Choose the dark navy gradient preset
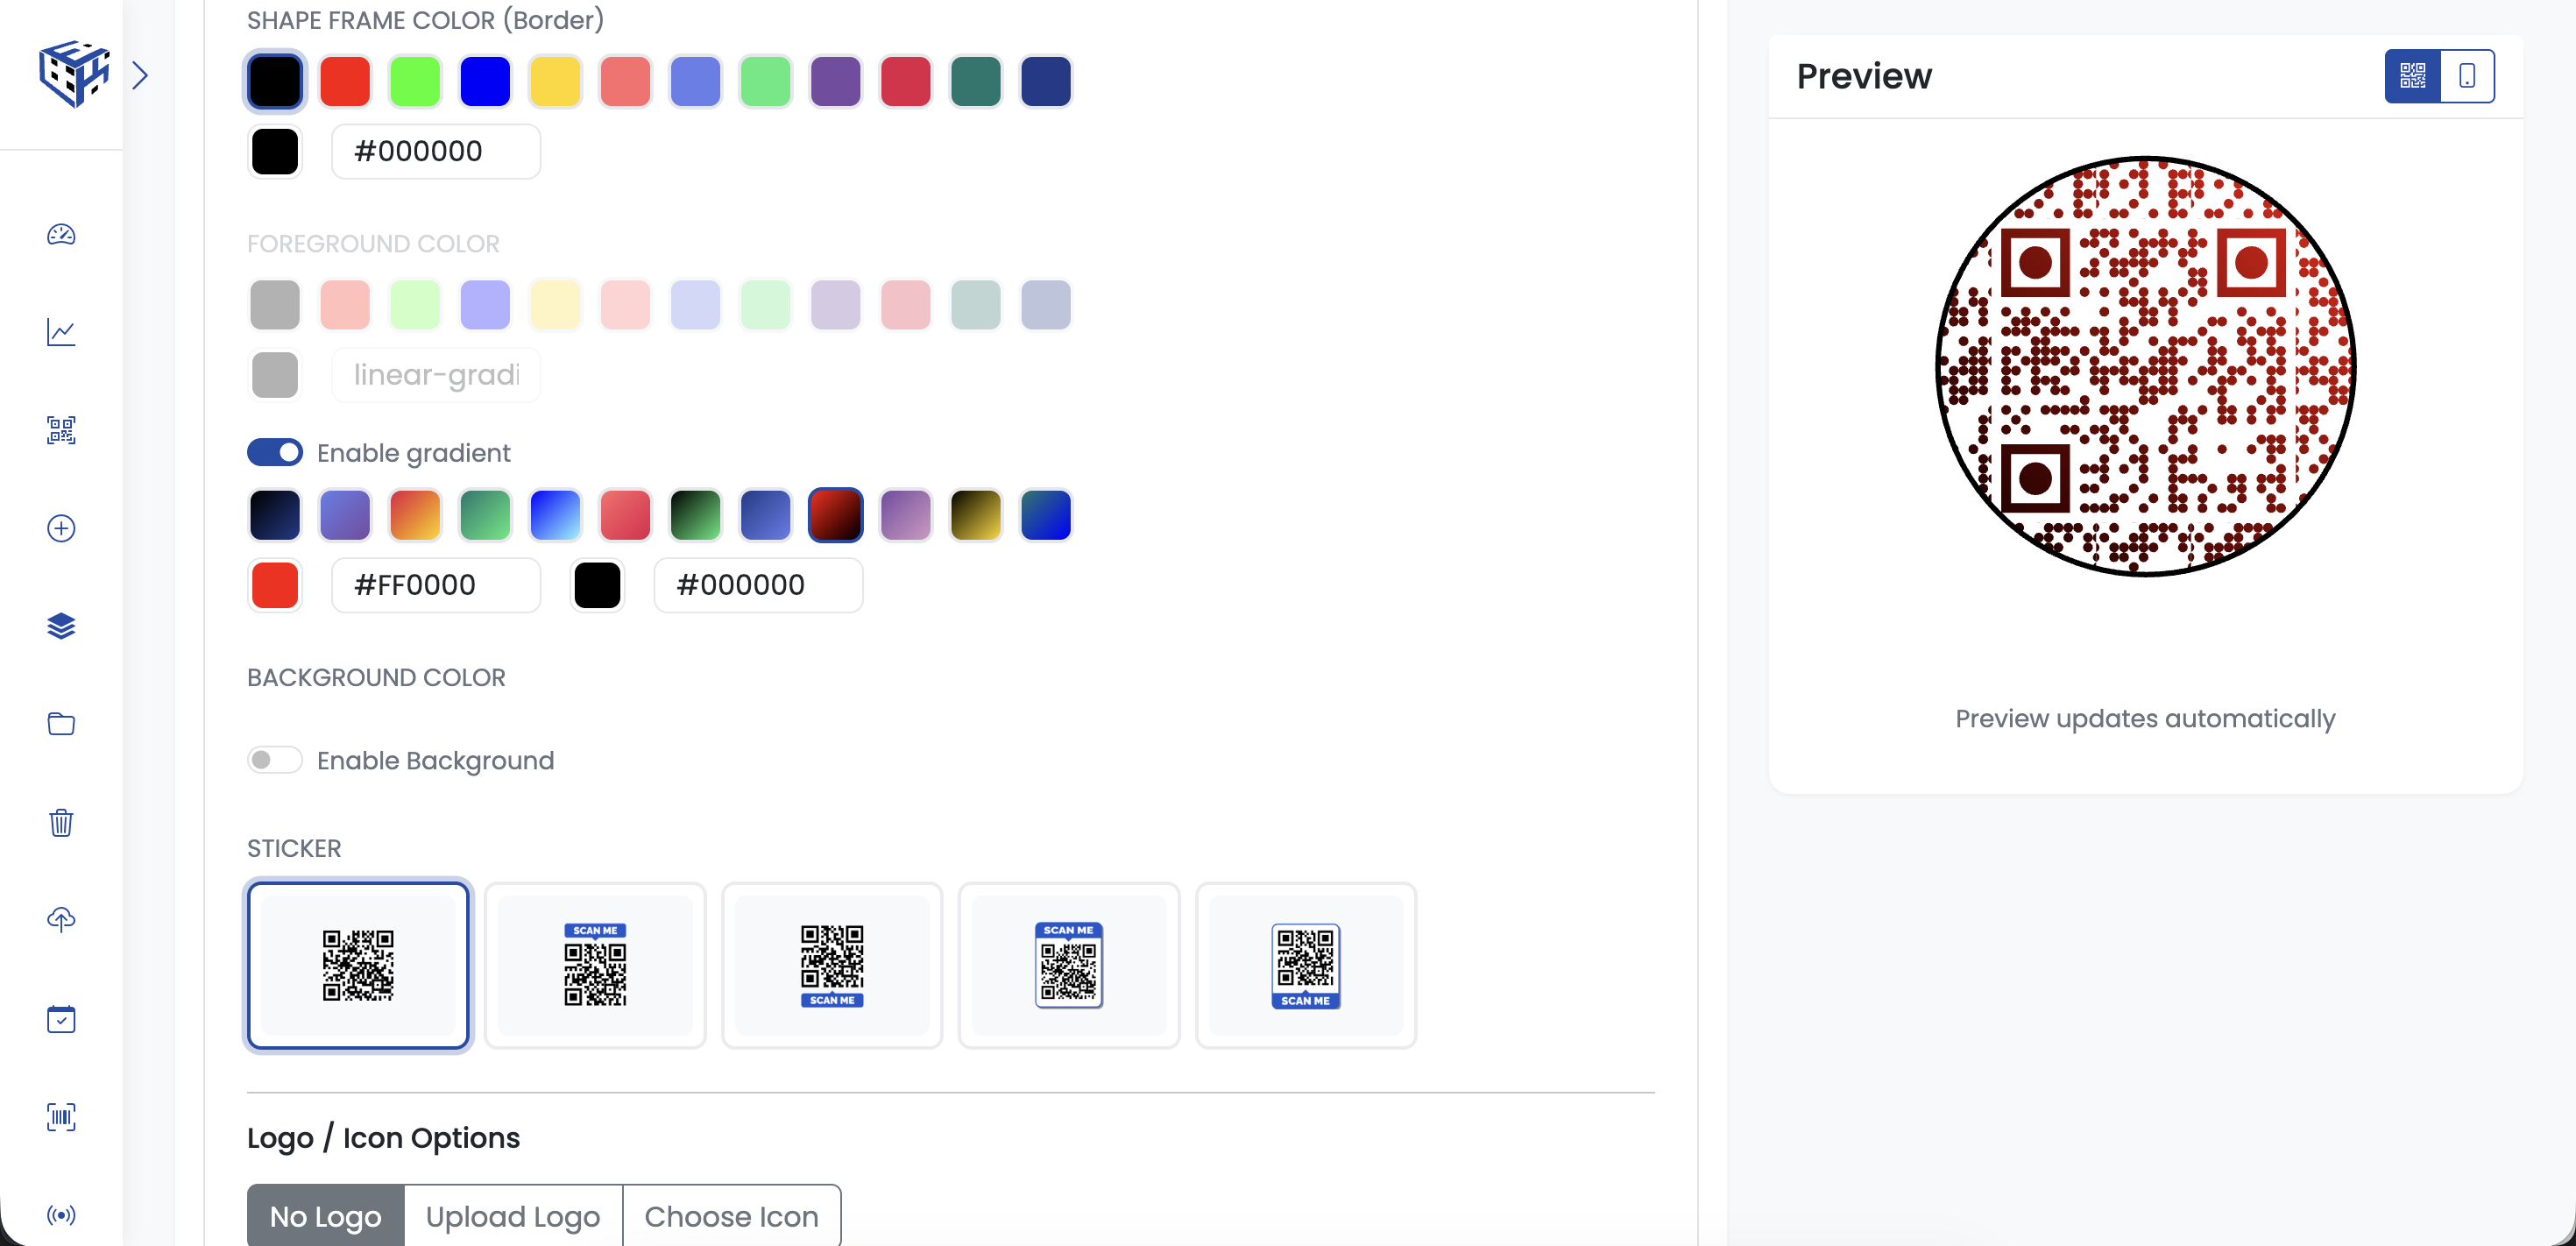Image resolution: width=2576 pixels, height=1246 pixels. (275, 515)
